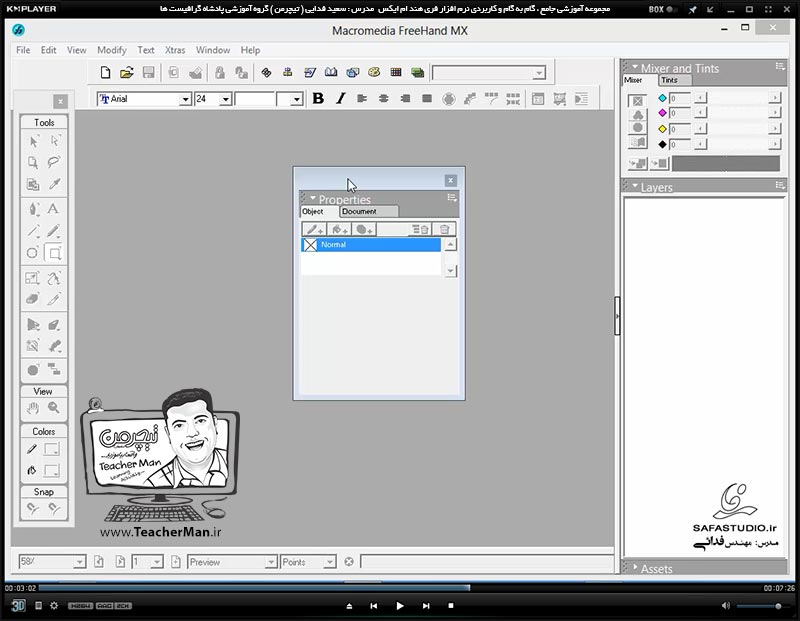Toggle Bold text formatting
The width and height of the screenshot is (800, 621).
point(318,98)
